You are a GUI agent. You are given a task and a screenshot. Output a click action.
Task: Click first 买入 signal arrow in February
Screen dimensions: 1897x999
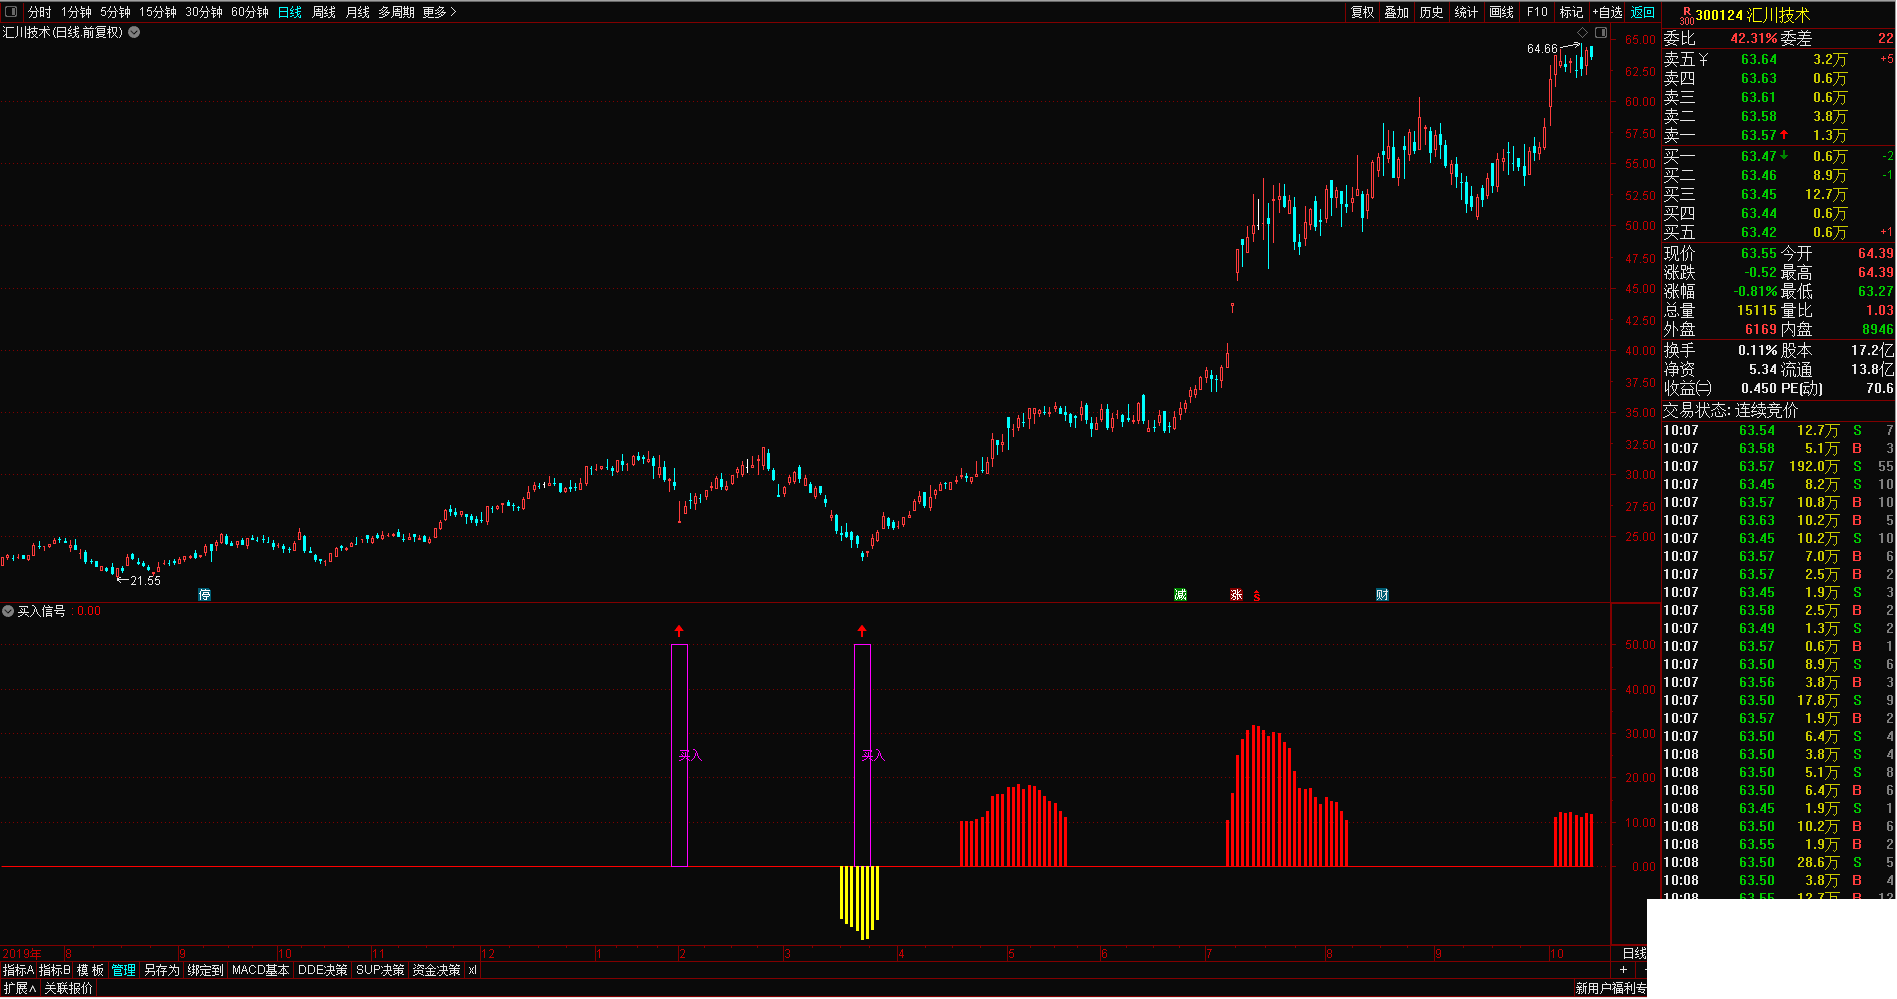pos(679,631)
